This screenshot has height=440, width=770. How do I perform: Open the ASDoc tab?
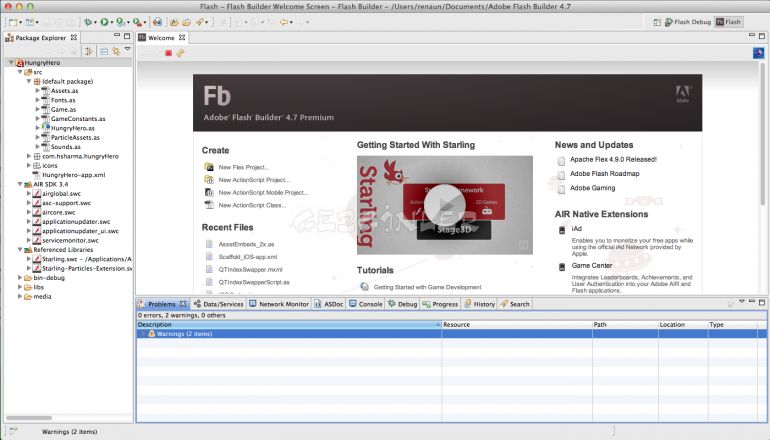point(329,304)
